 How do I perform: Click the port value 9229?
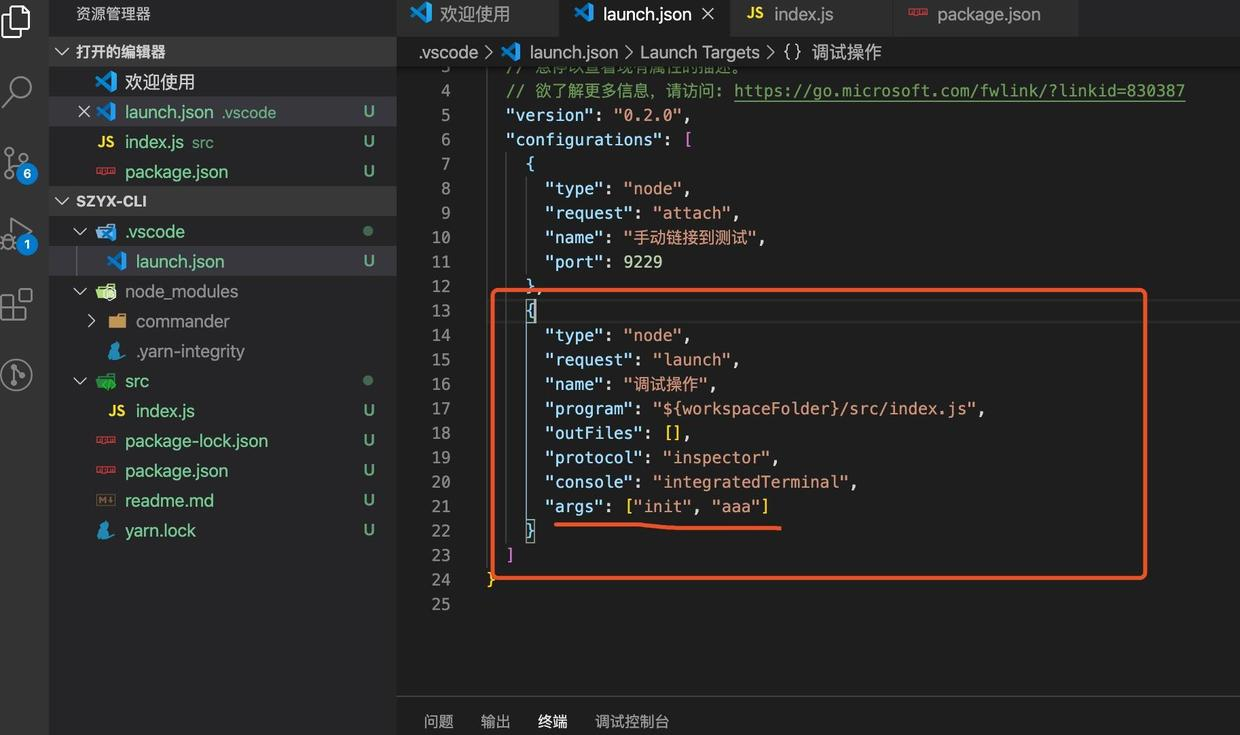[x=643, y=262]
